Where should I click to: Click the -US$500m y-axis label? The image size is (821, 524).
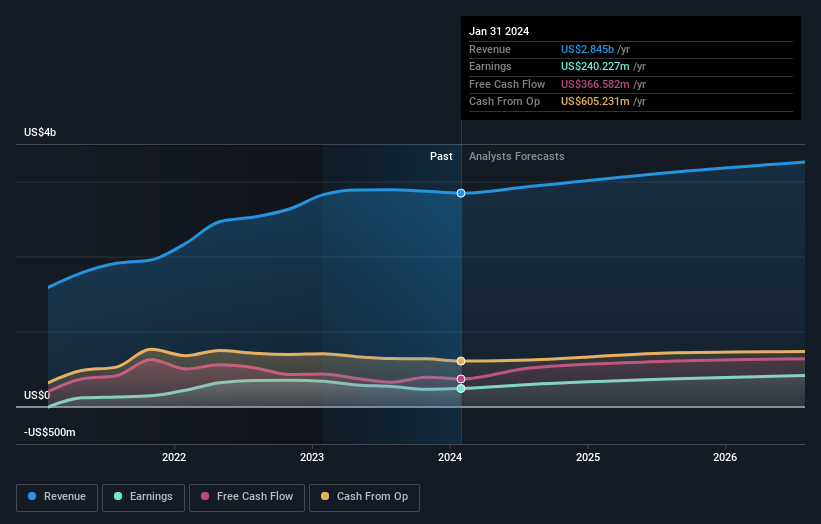[x=50, y=432]
